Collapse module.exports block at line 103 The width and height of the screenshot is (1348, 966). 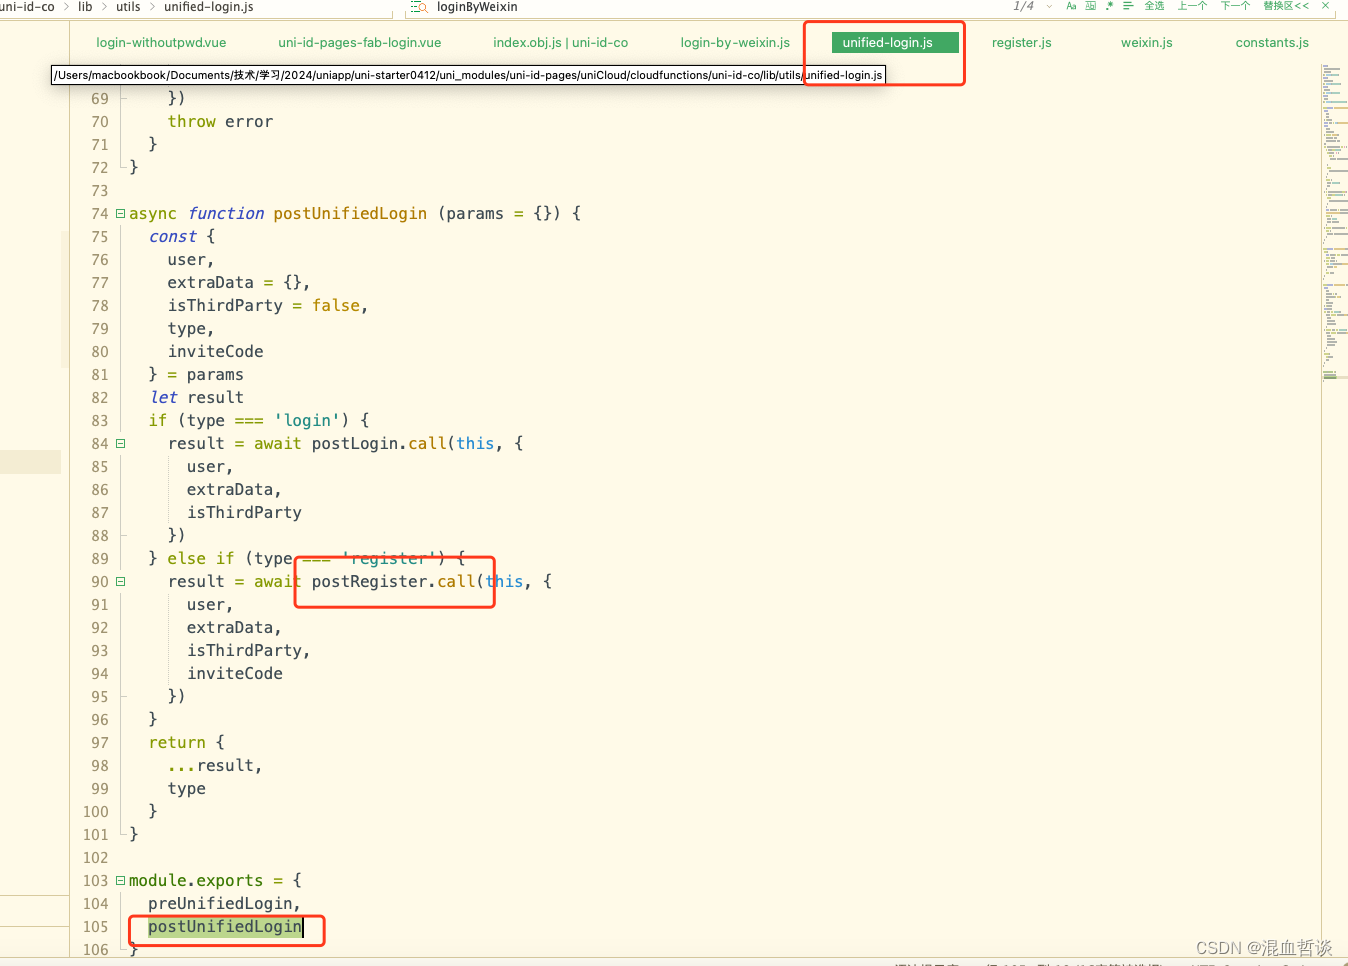(120, 880)
